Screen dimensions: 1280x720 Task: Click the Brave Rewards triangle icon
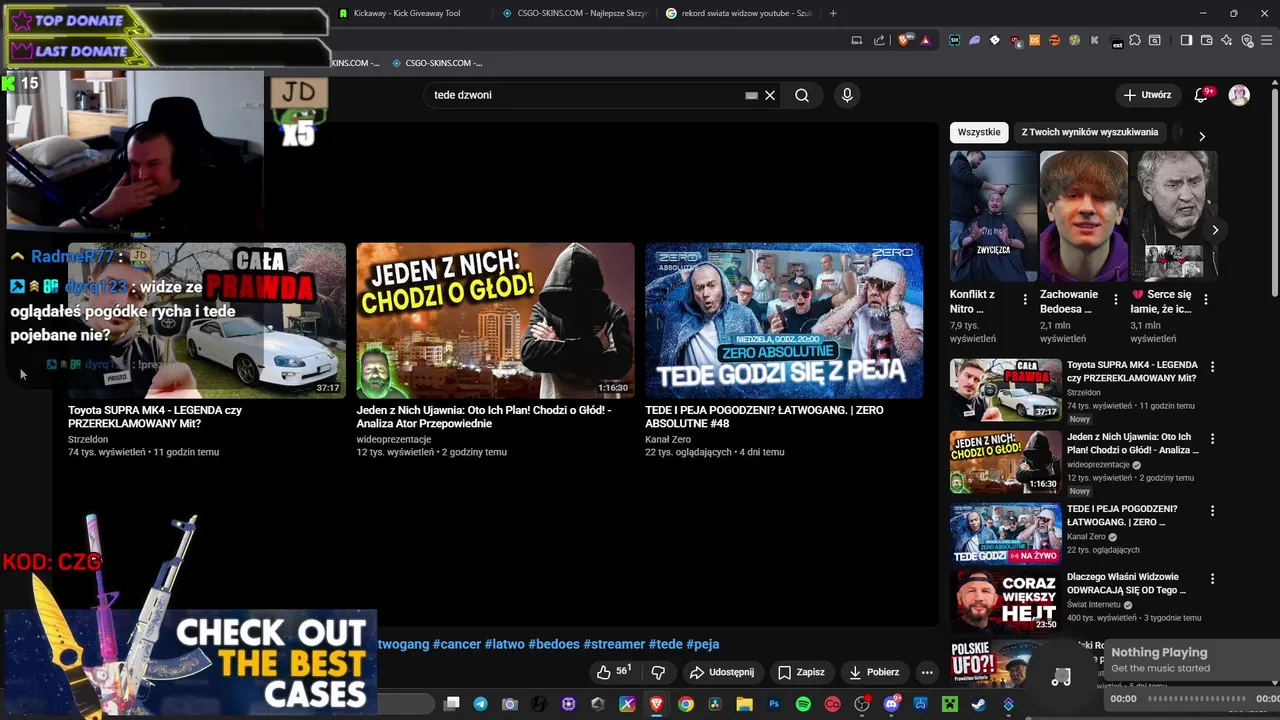[x=926, y=40]
